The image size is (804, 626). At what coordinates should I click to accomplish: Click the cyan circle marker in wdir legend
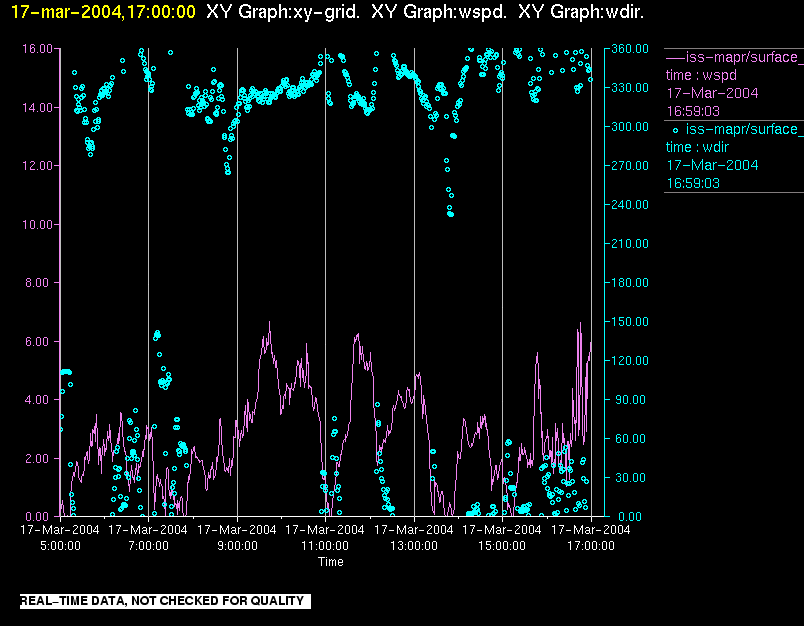point(675,131)
